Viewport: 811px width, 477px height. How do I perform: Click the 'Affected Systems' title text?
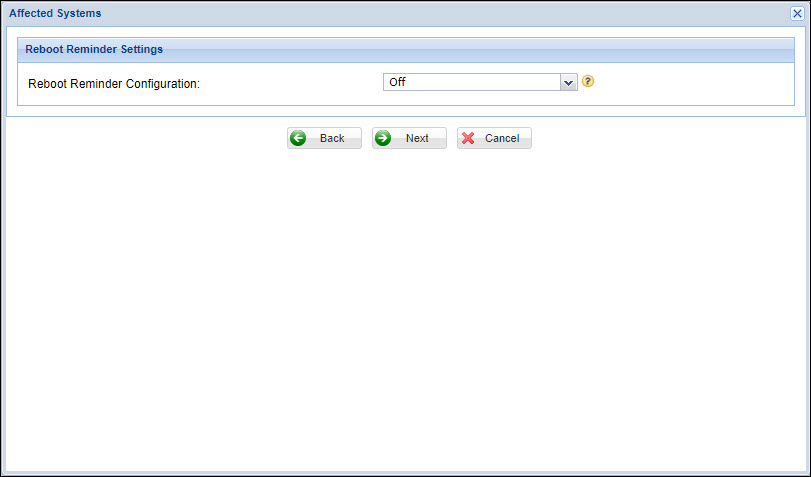click(55, 13)
